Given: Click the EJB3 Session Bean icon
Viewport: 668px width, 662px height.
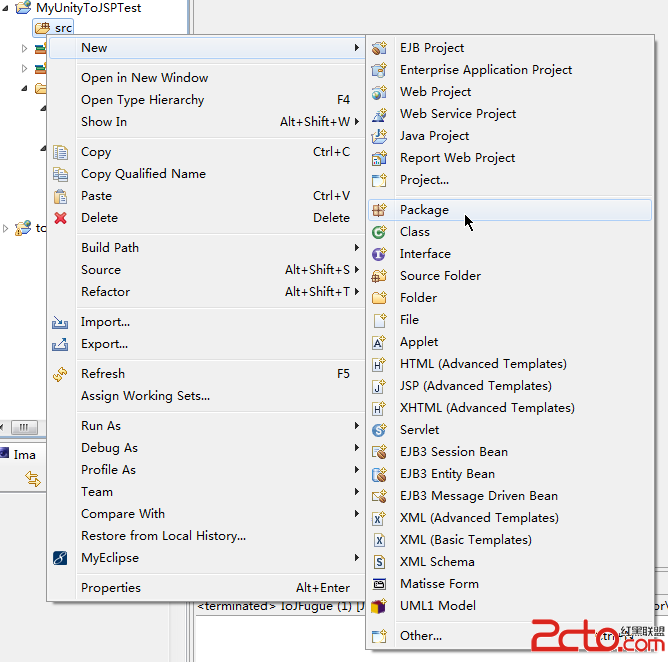Looking at the screenshot, I should (379, 452).
